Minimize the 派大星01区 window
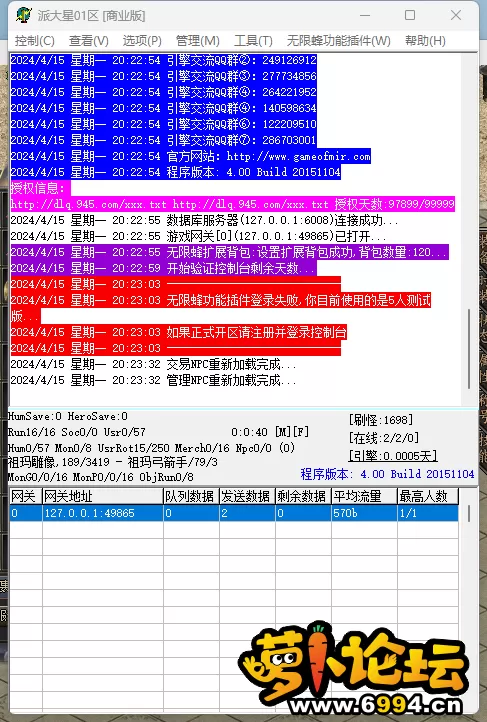This screenshot has width=487, height=722. [x=365, y=15]
